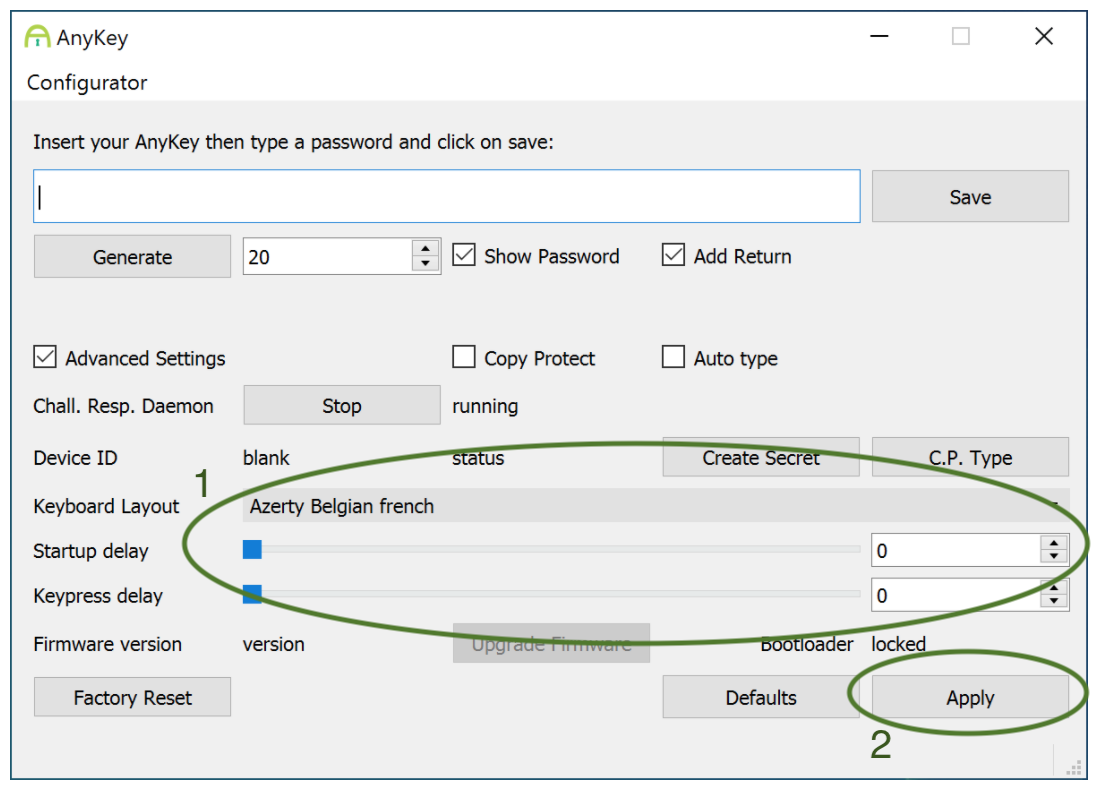
Task: Increase Keypress delay with up arrow
Action: pos(1054,588)
